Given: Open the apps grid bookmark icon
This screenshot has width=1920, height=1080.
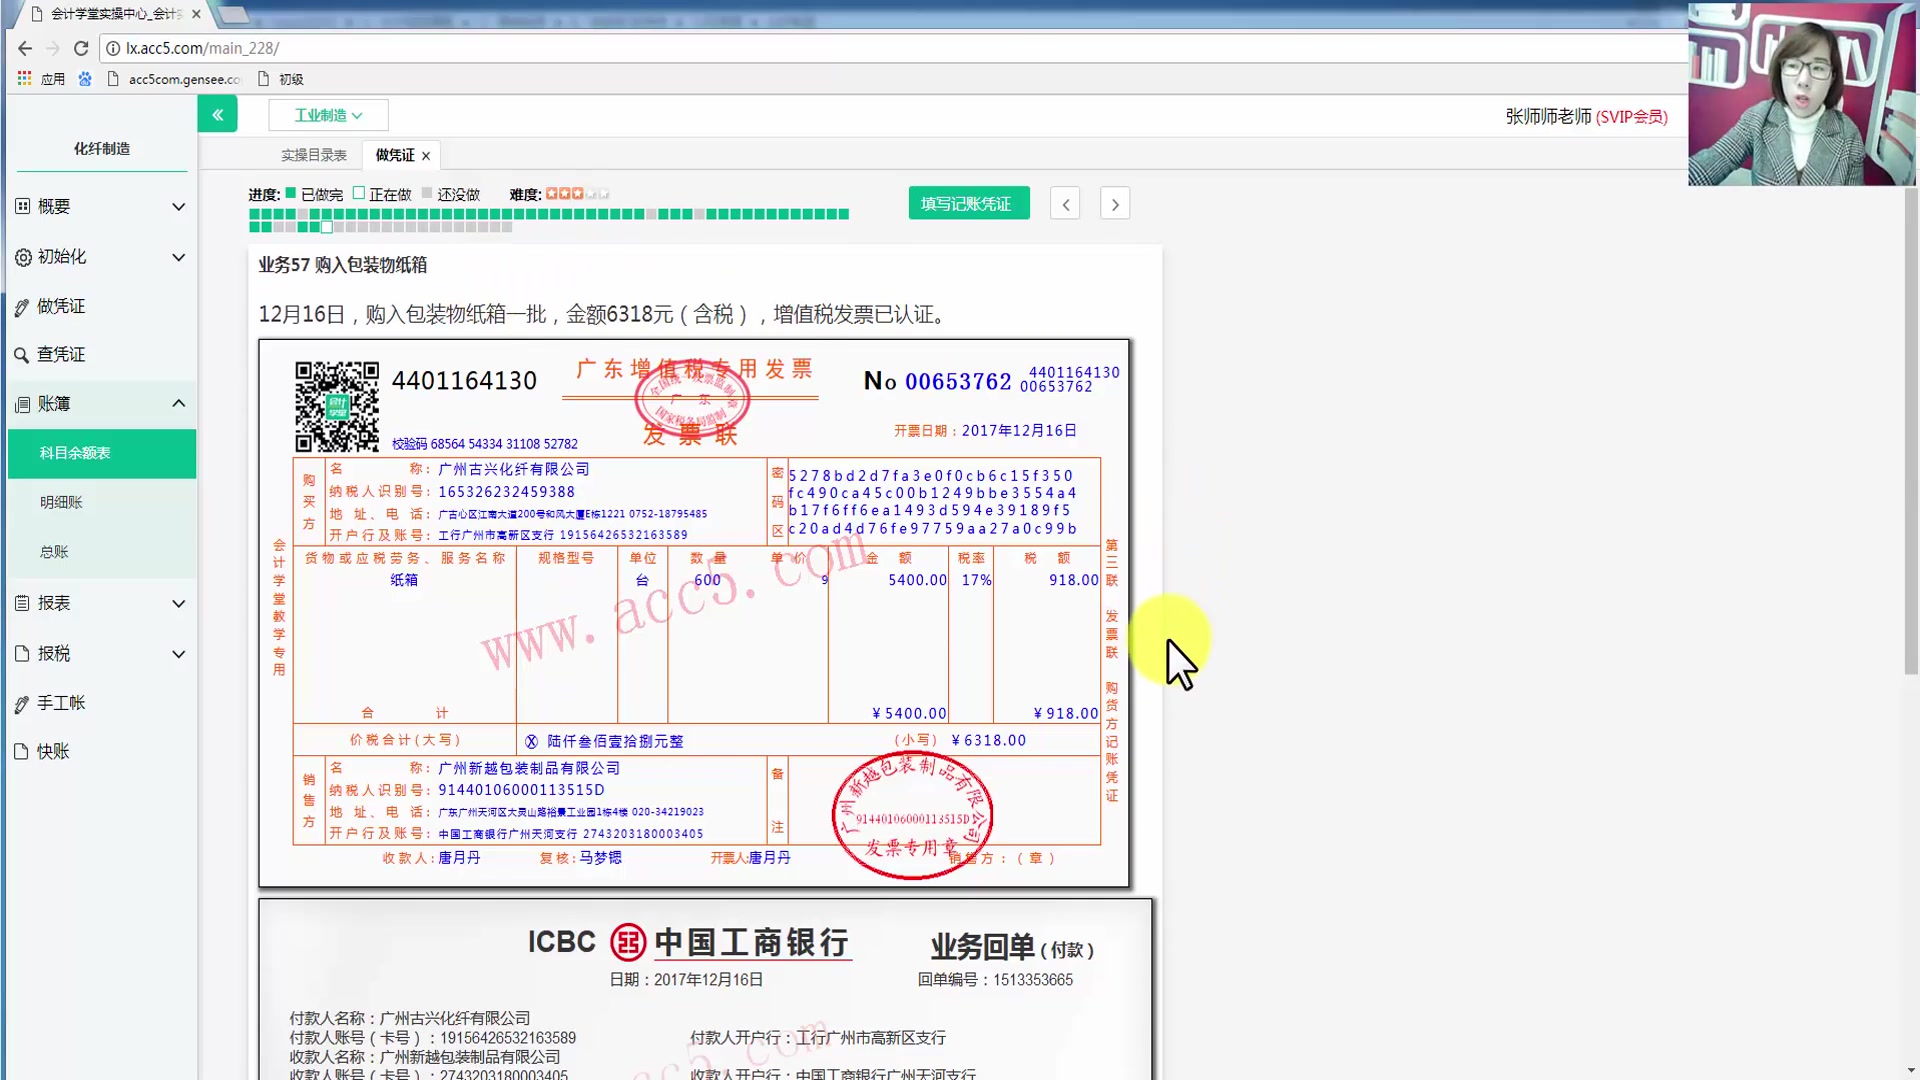Looking at the screenshot, I should pyautogui.click(x=24, y=78).
